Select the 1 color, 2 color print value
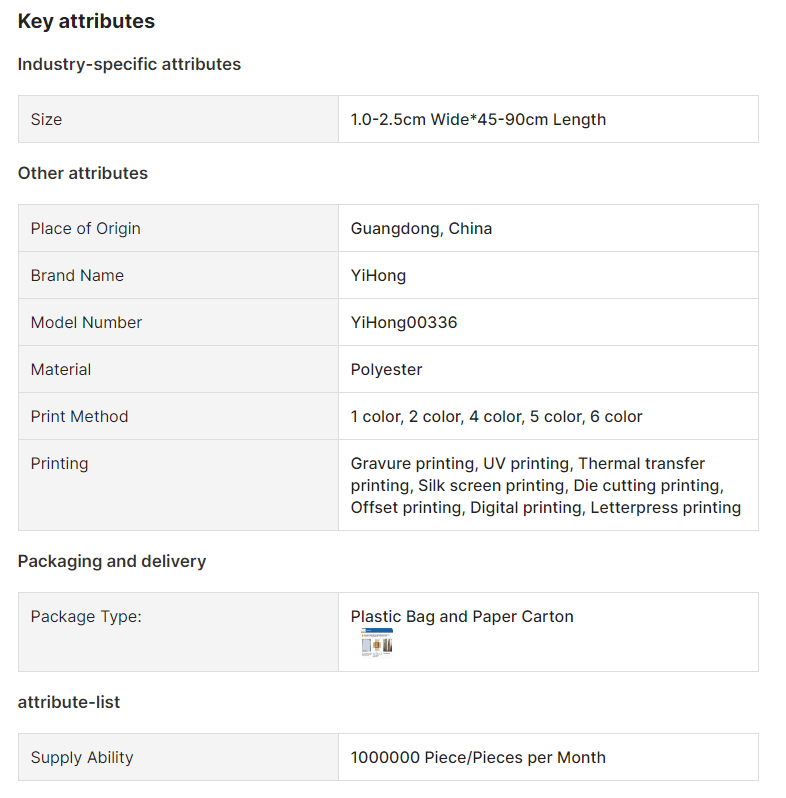The width and height of the screenshot is (786, 798). [496, 416]
